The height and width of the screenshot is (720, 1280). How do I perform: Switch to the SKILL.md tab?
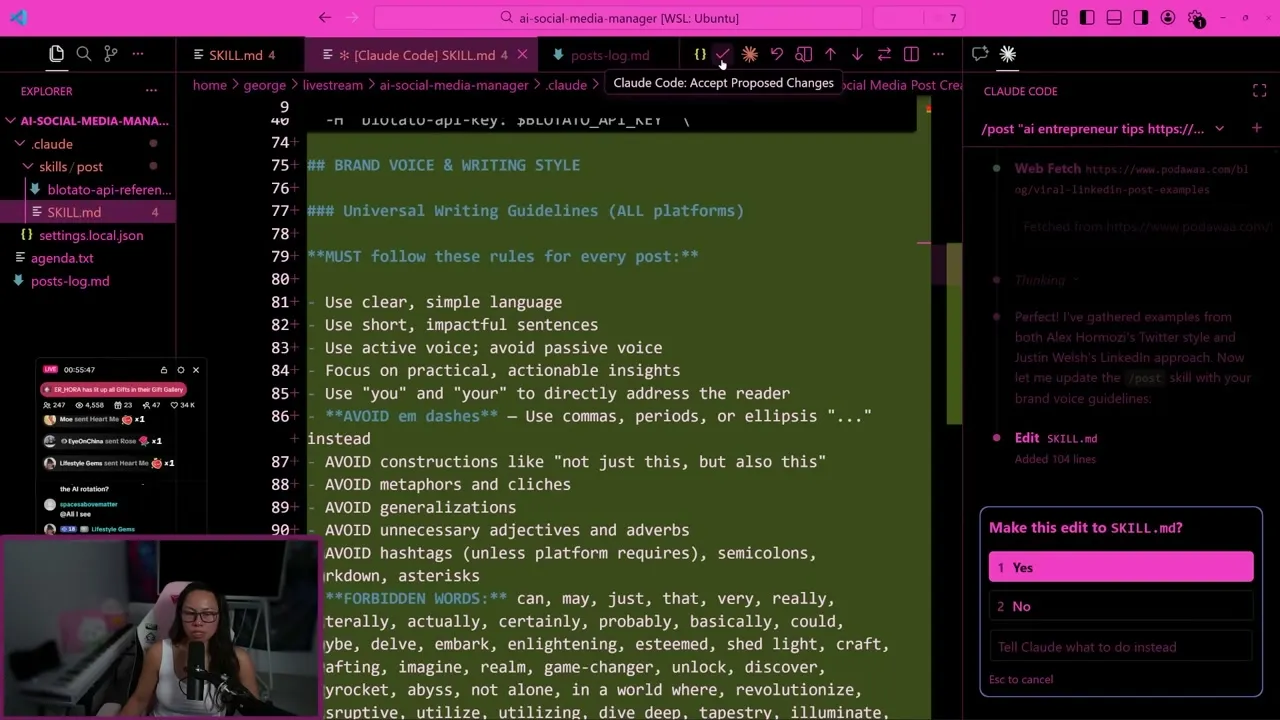point(235,55)
